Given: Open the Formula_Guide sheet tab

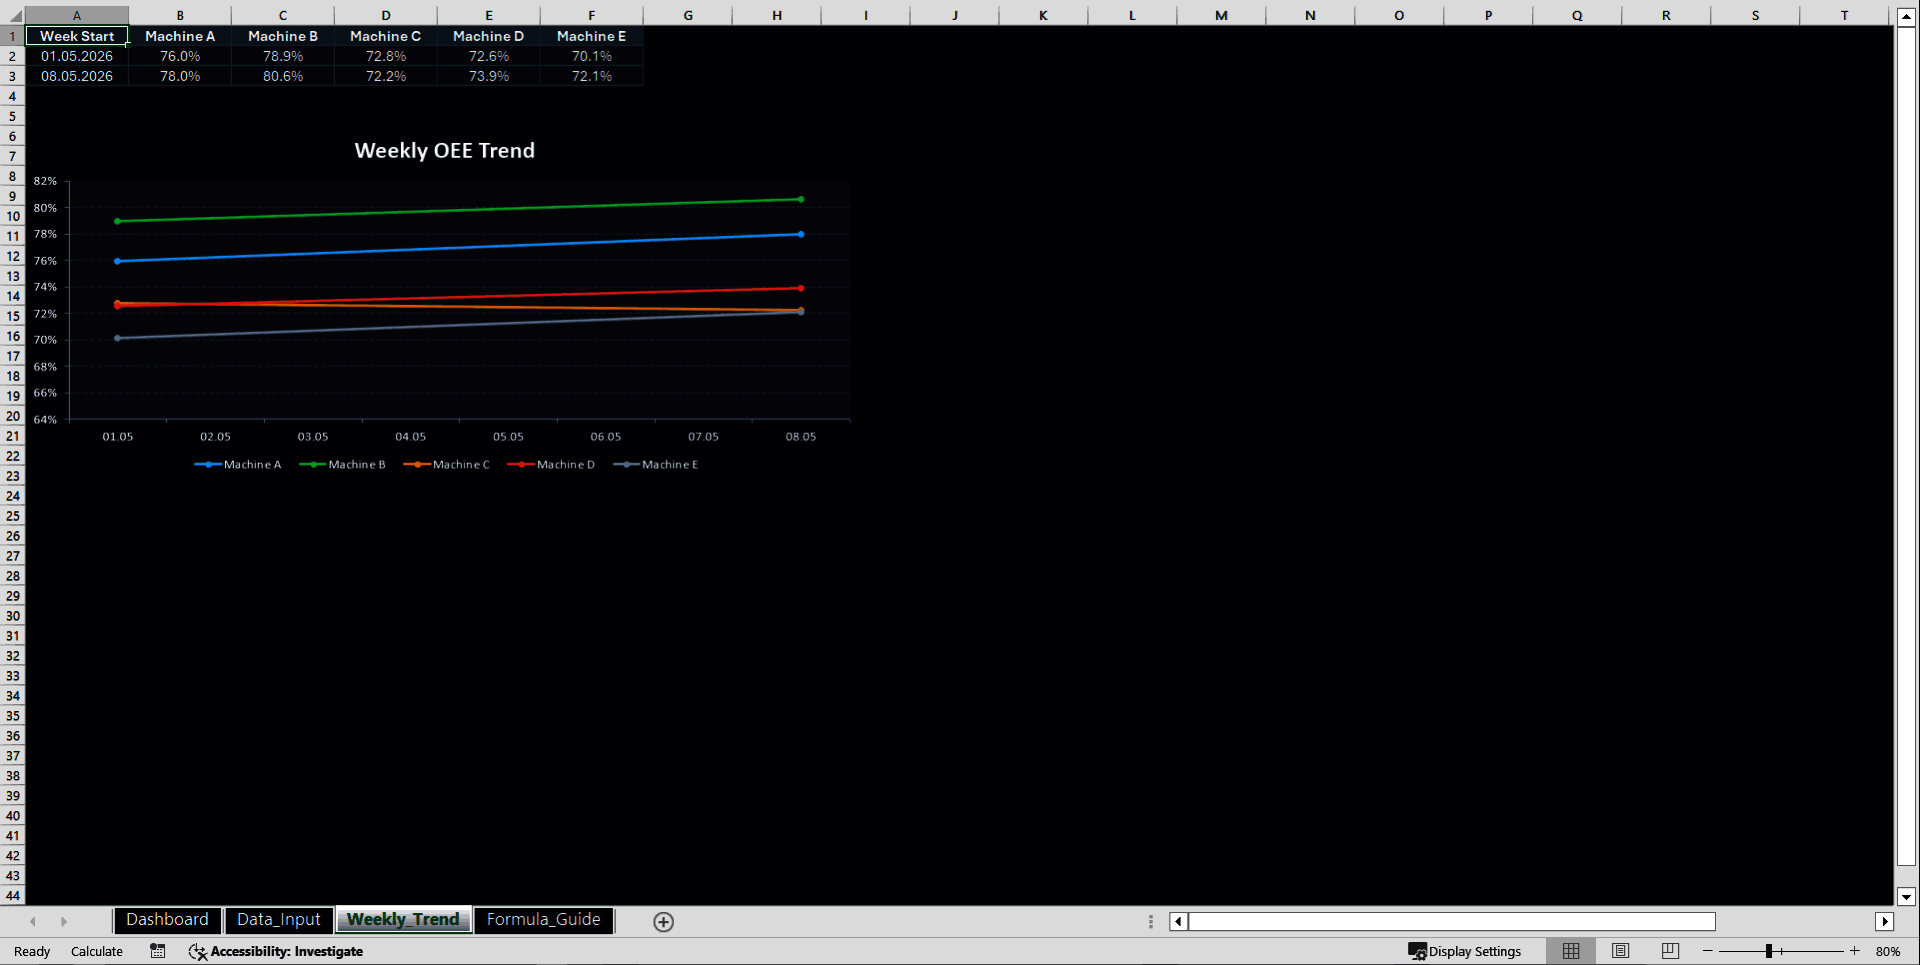Looking at the screenshot, I should 543,920.
